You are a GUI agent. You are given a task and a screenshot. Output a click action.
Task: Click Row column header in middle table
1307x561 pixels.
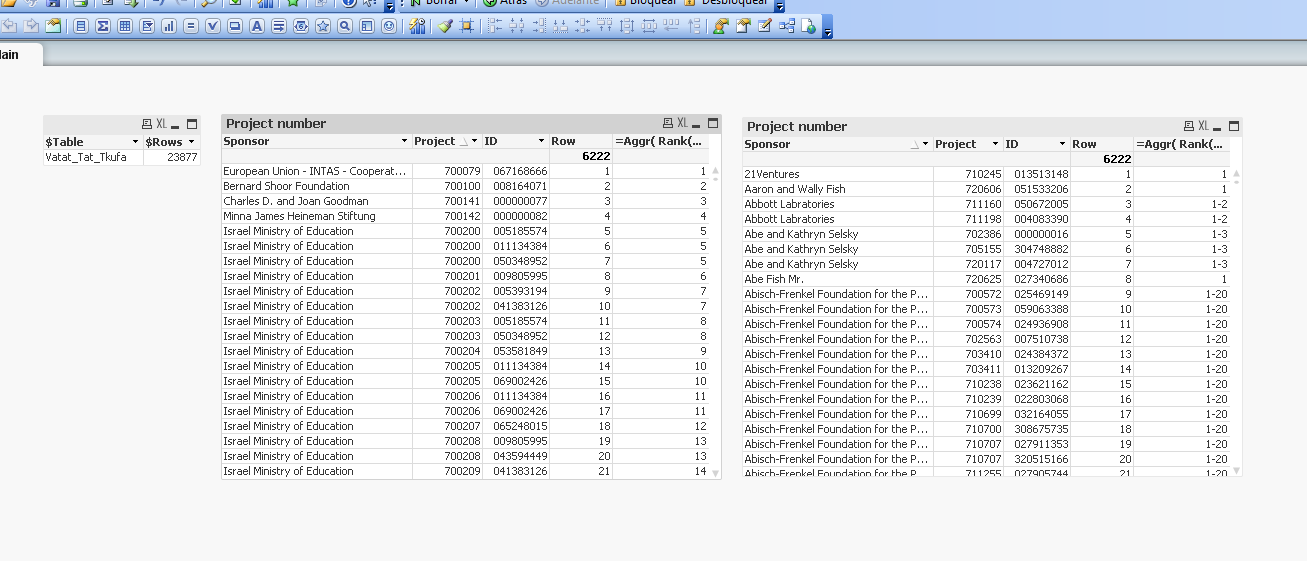point(580,141)
